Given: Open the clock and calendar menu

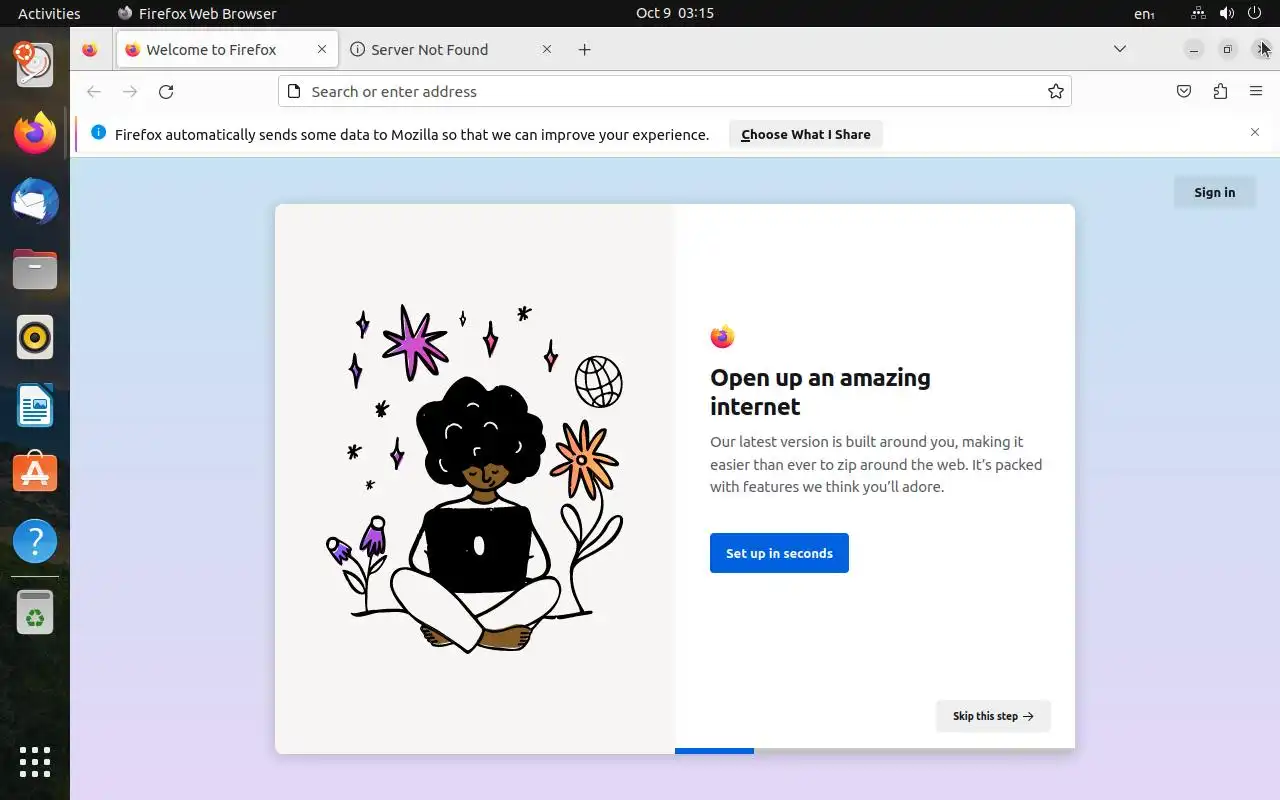Looking at the screenshot, I should tap(675, 13).
